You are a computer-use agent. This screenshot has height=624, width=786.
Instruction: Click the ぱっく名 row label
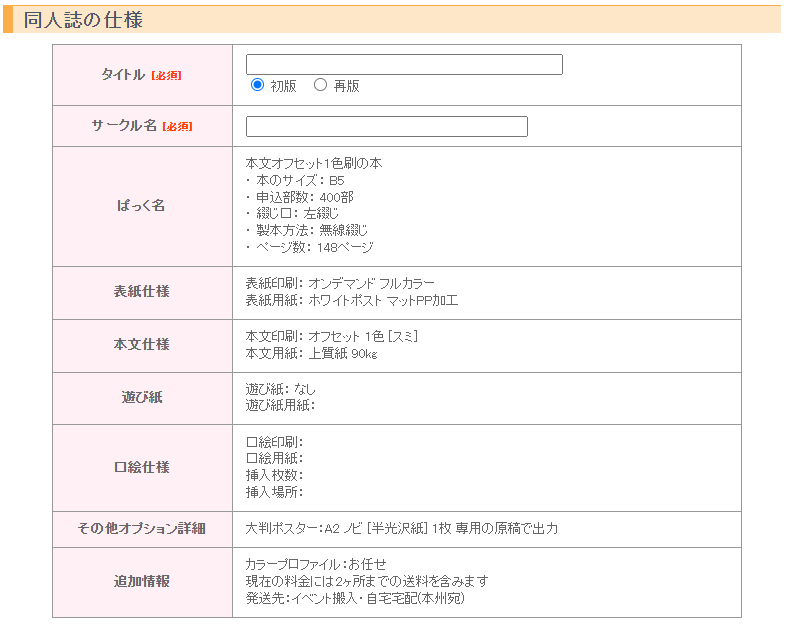pyautogui.click(x=141, y=205)
